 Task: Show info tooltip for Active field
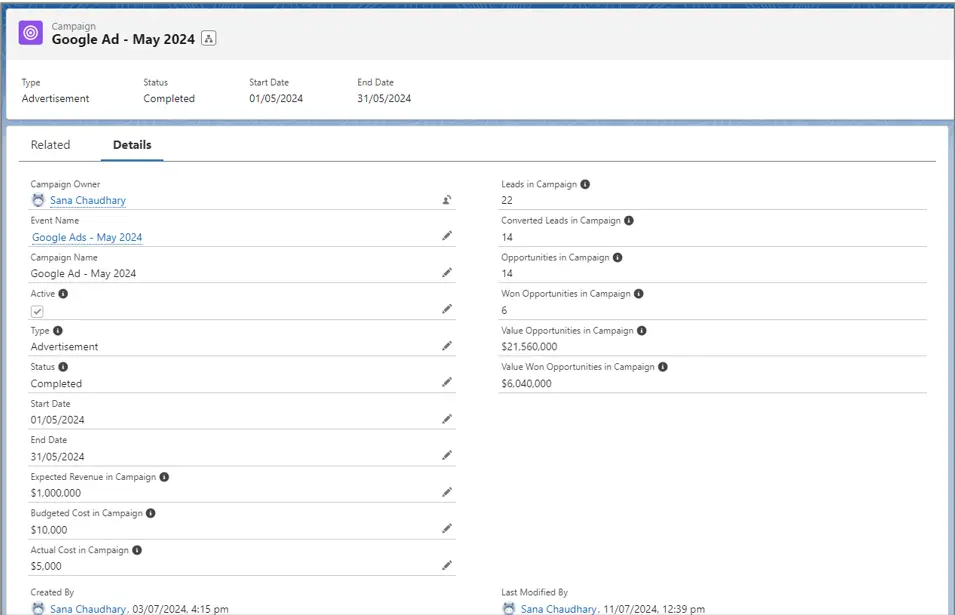click(63, 293)
